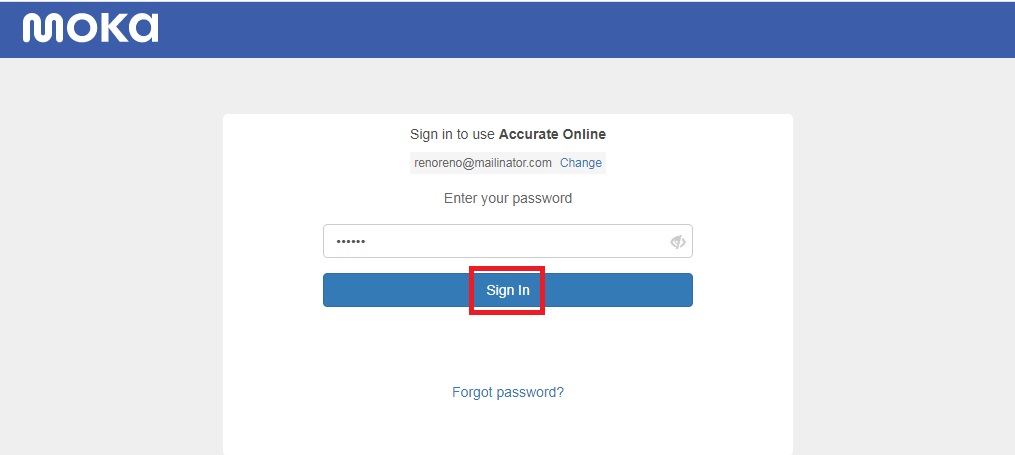This screenshot has width=1015, height=455.
Task: Click empty area of the blue header bar
Action: click(x=583, y=29)
